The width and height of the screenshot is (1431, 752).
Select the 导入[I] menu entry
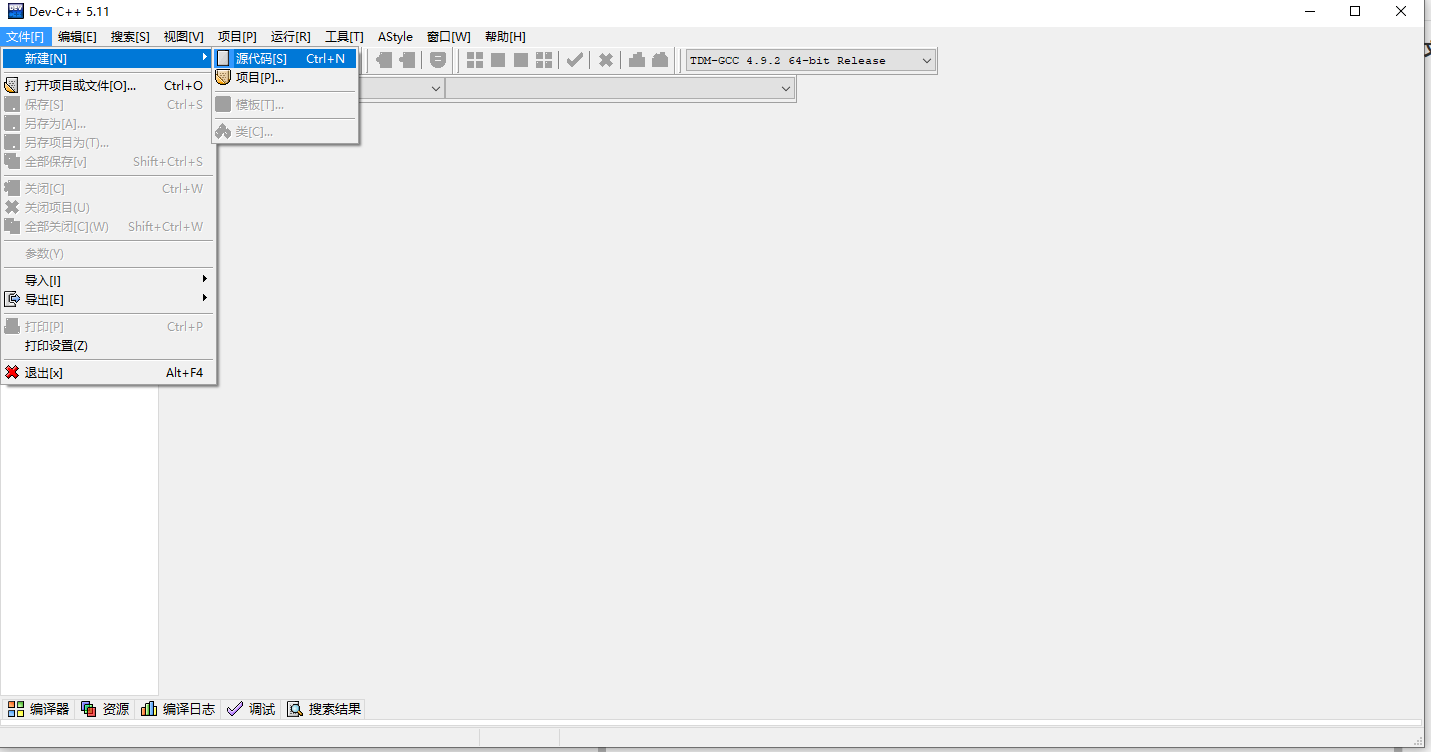coord(108,281)
